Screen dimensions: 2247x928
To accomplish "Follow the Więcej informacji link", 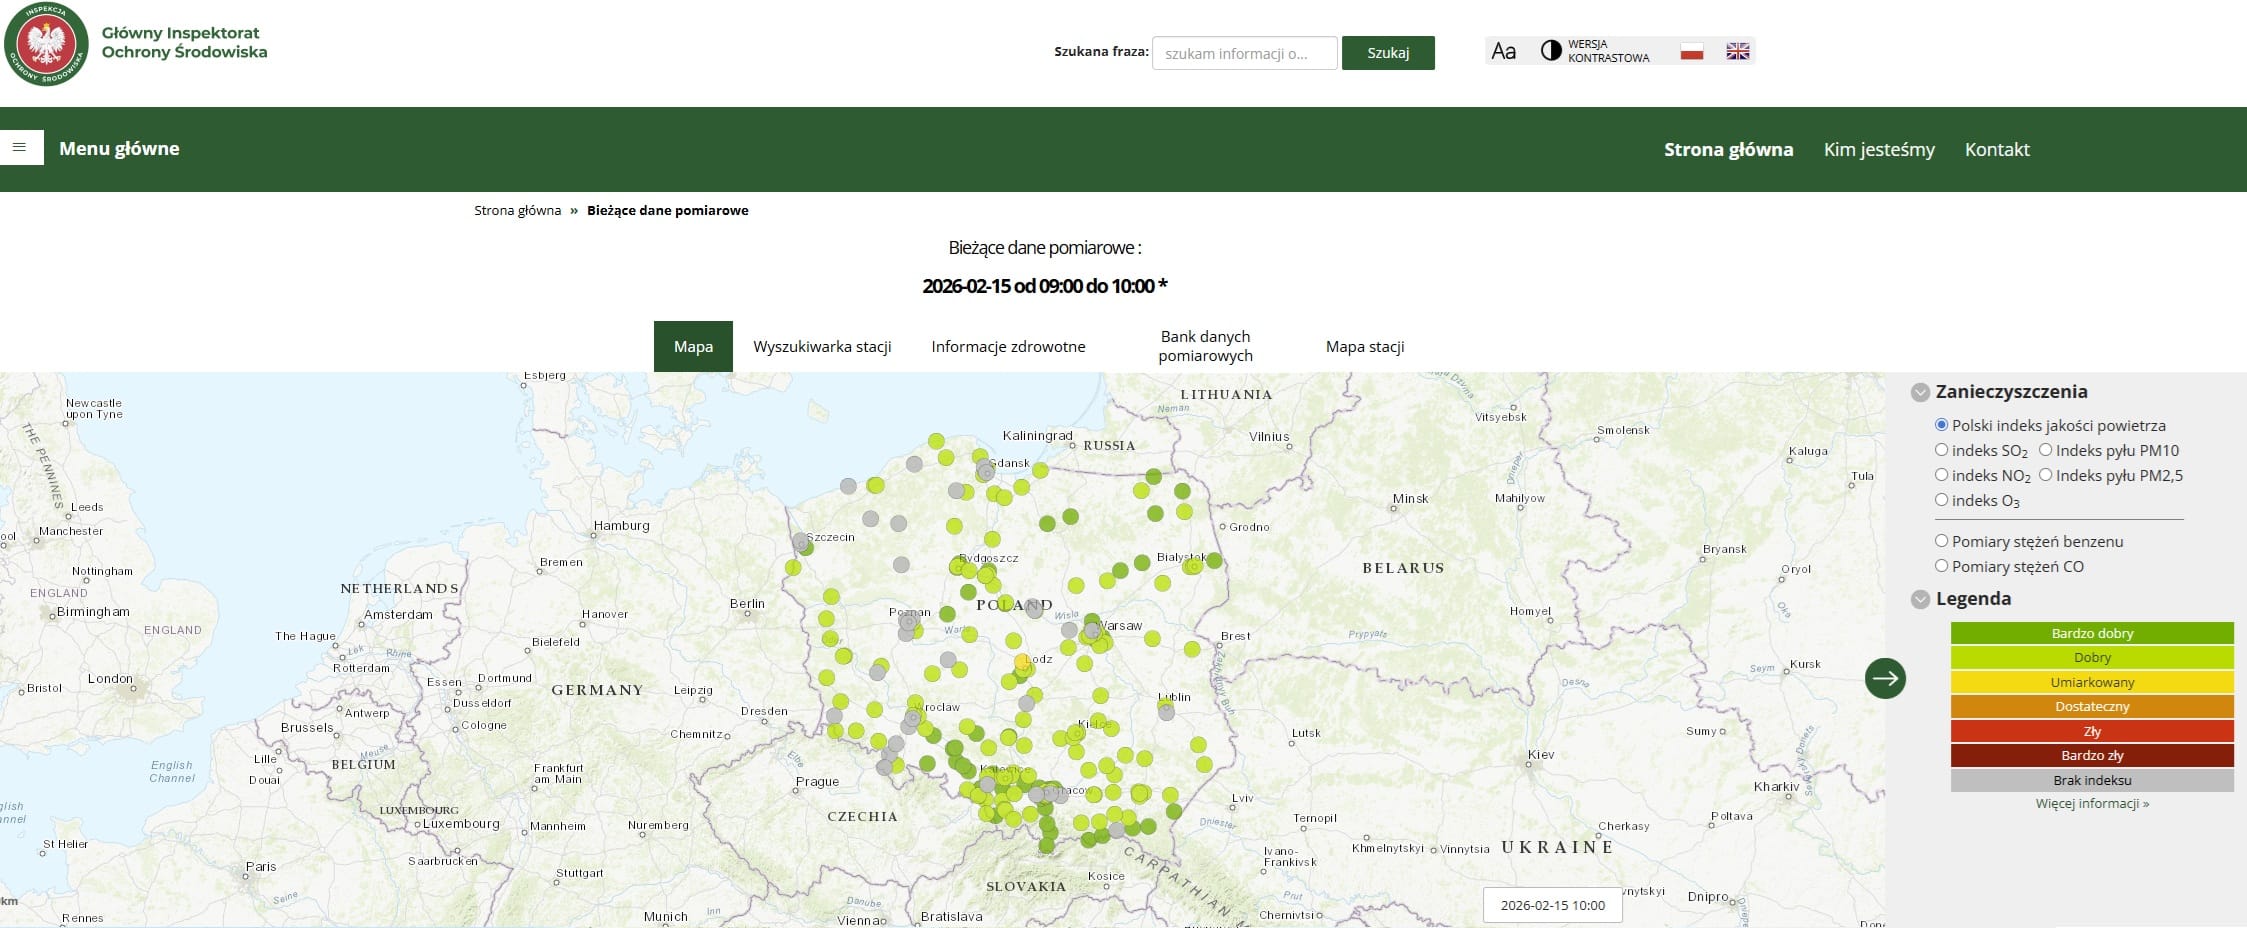I will click(2091, 803).
